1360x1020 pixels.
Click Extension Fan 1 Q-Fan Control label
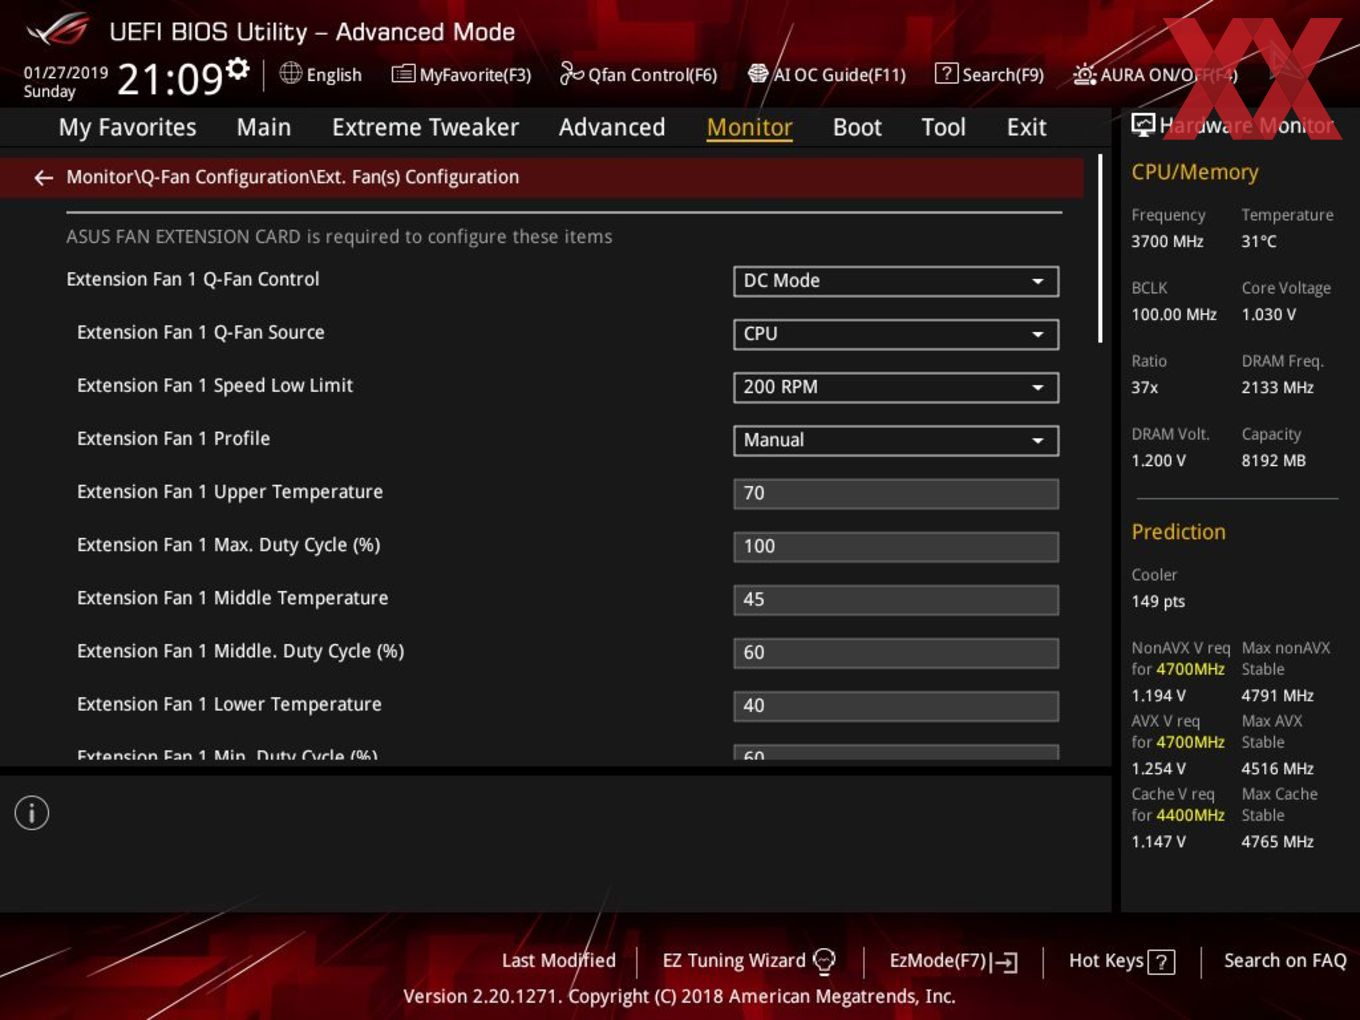193,279
